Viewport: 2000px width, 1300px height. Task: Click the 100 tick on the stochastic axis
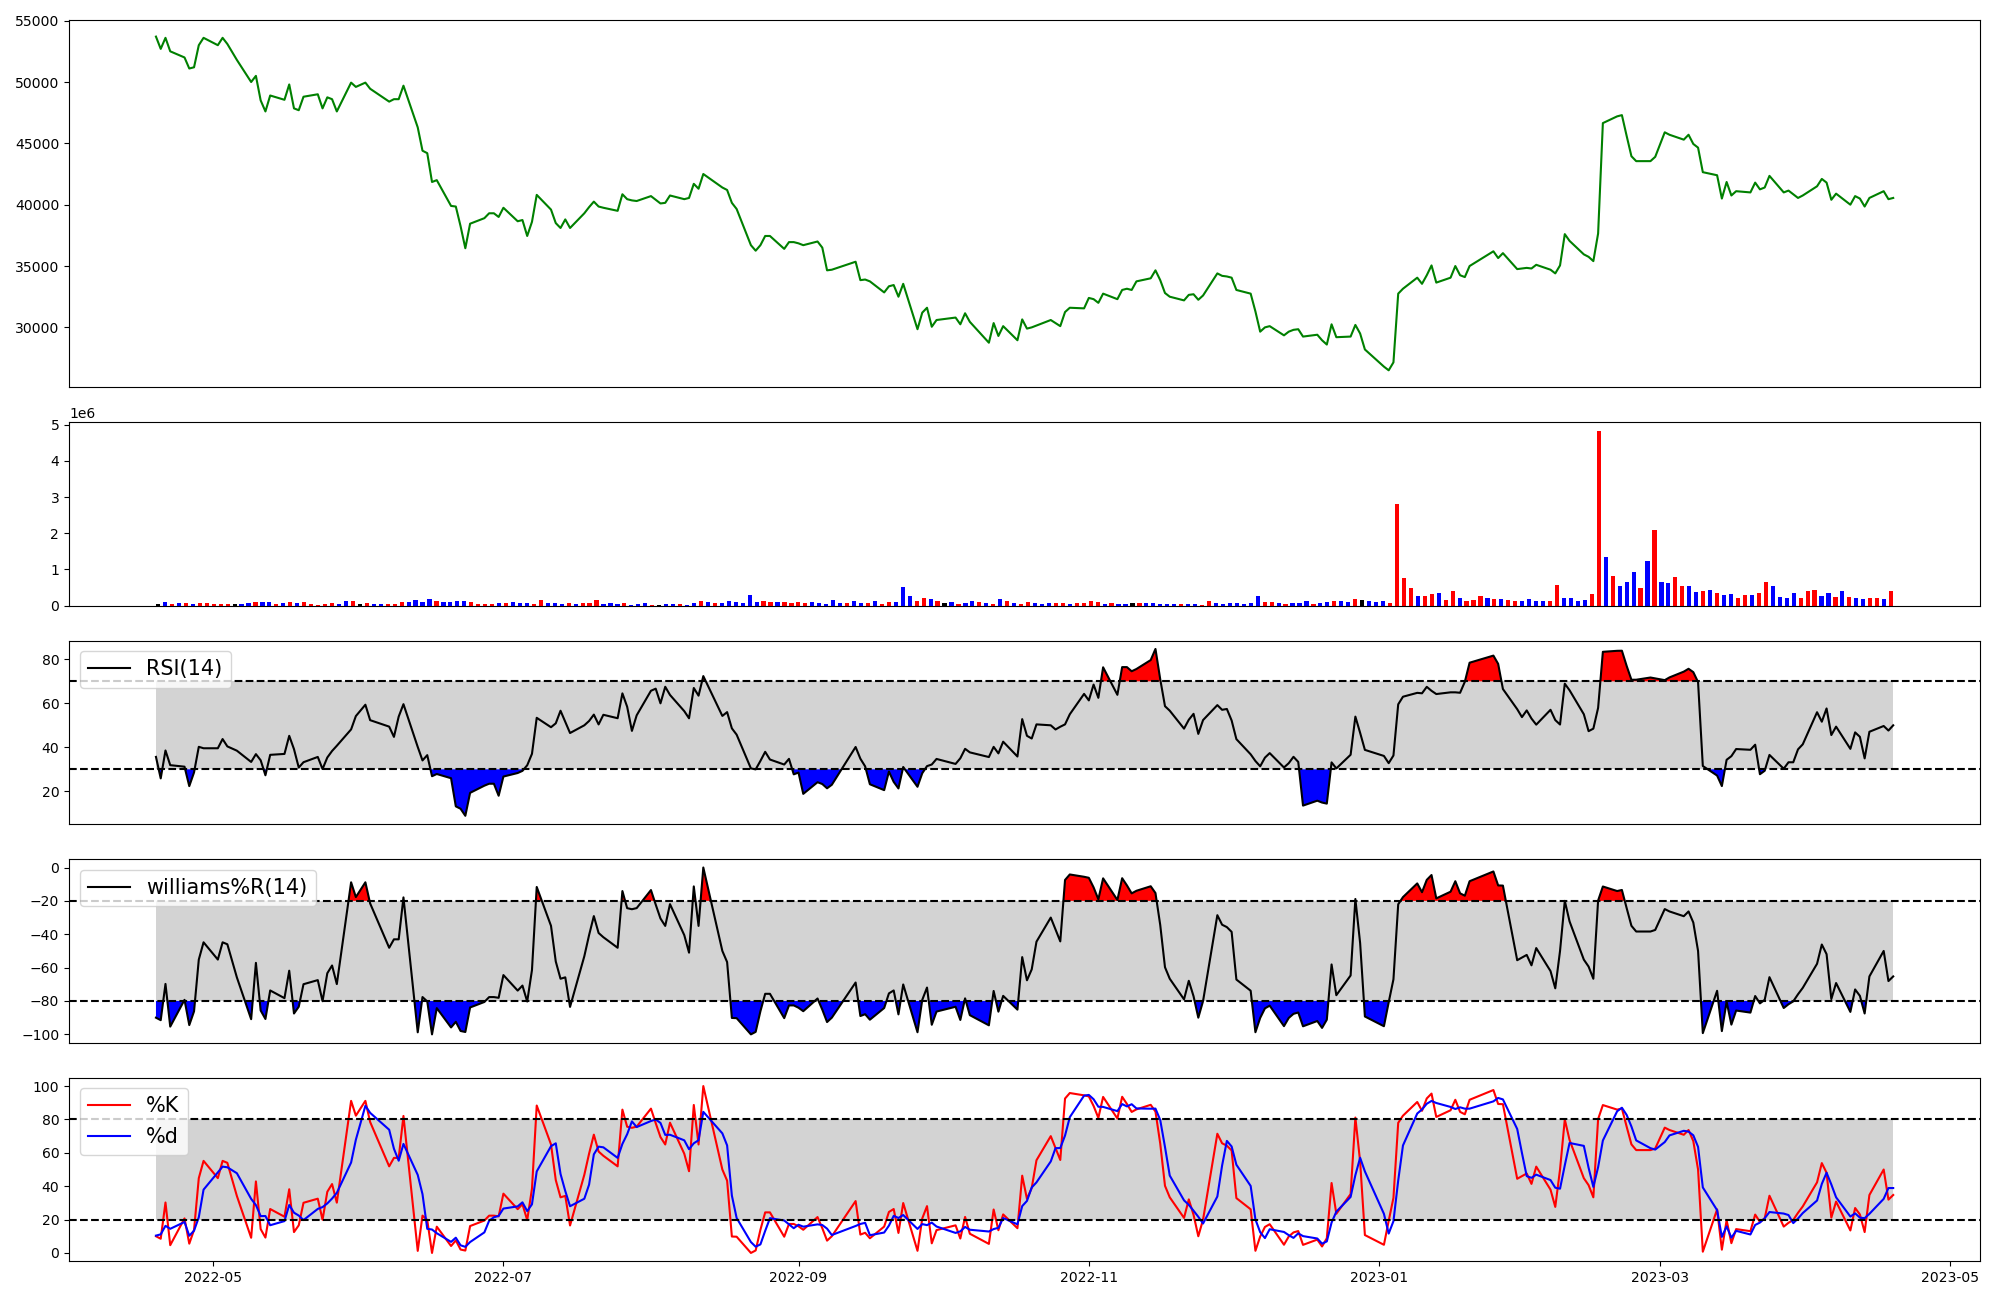tap(46, 1086)
